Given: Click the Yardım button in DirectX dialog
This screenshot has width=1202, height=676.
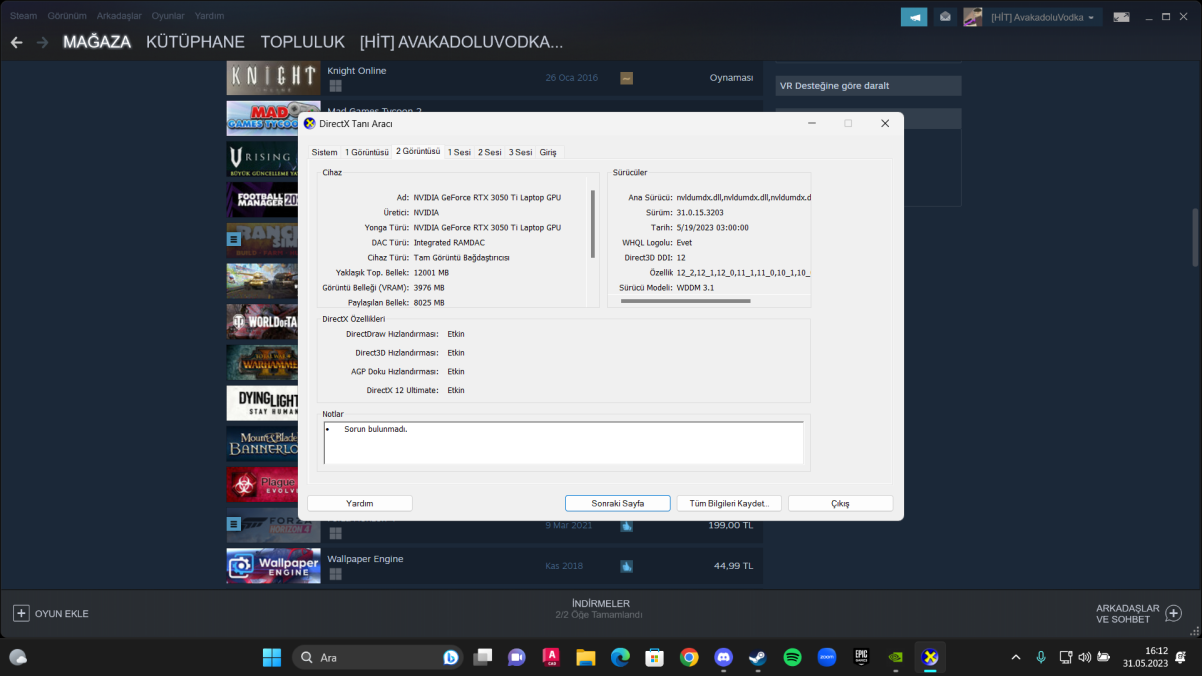Looking at the screenshot, I should [x=360, y=503].
